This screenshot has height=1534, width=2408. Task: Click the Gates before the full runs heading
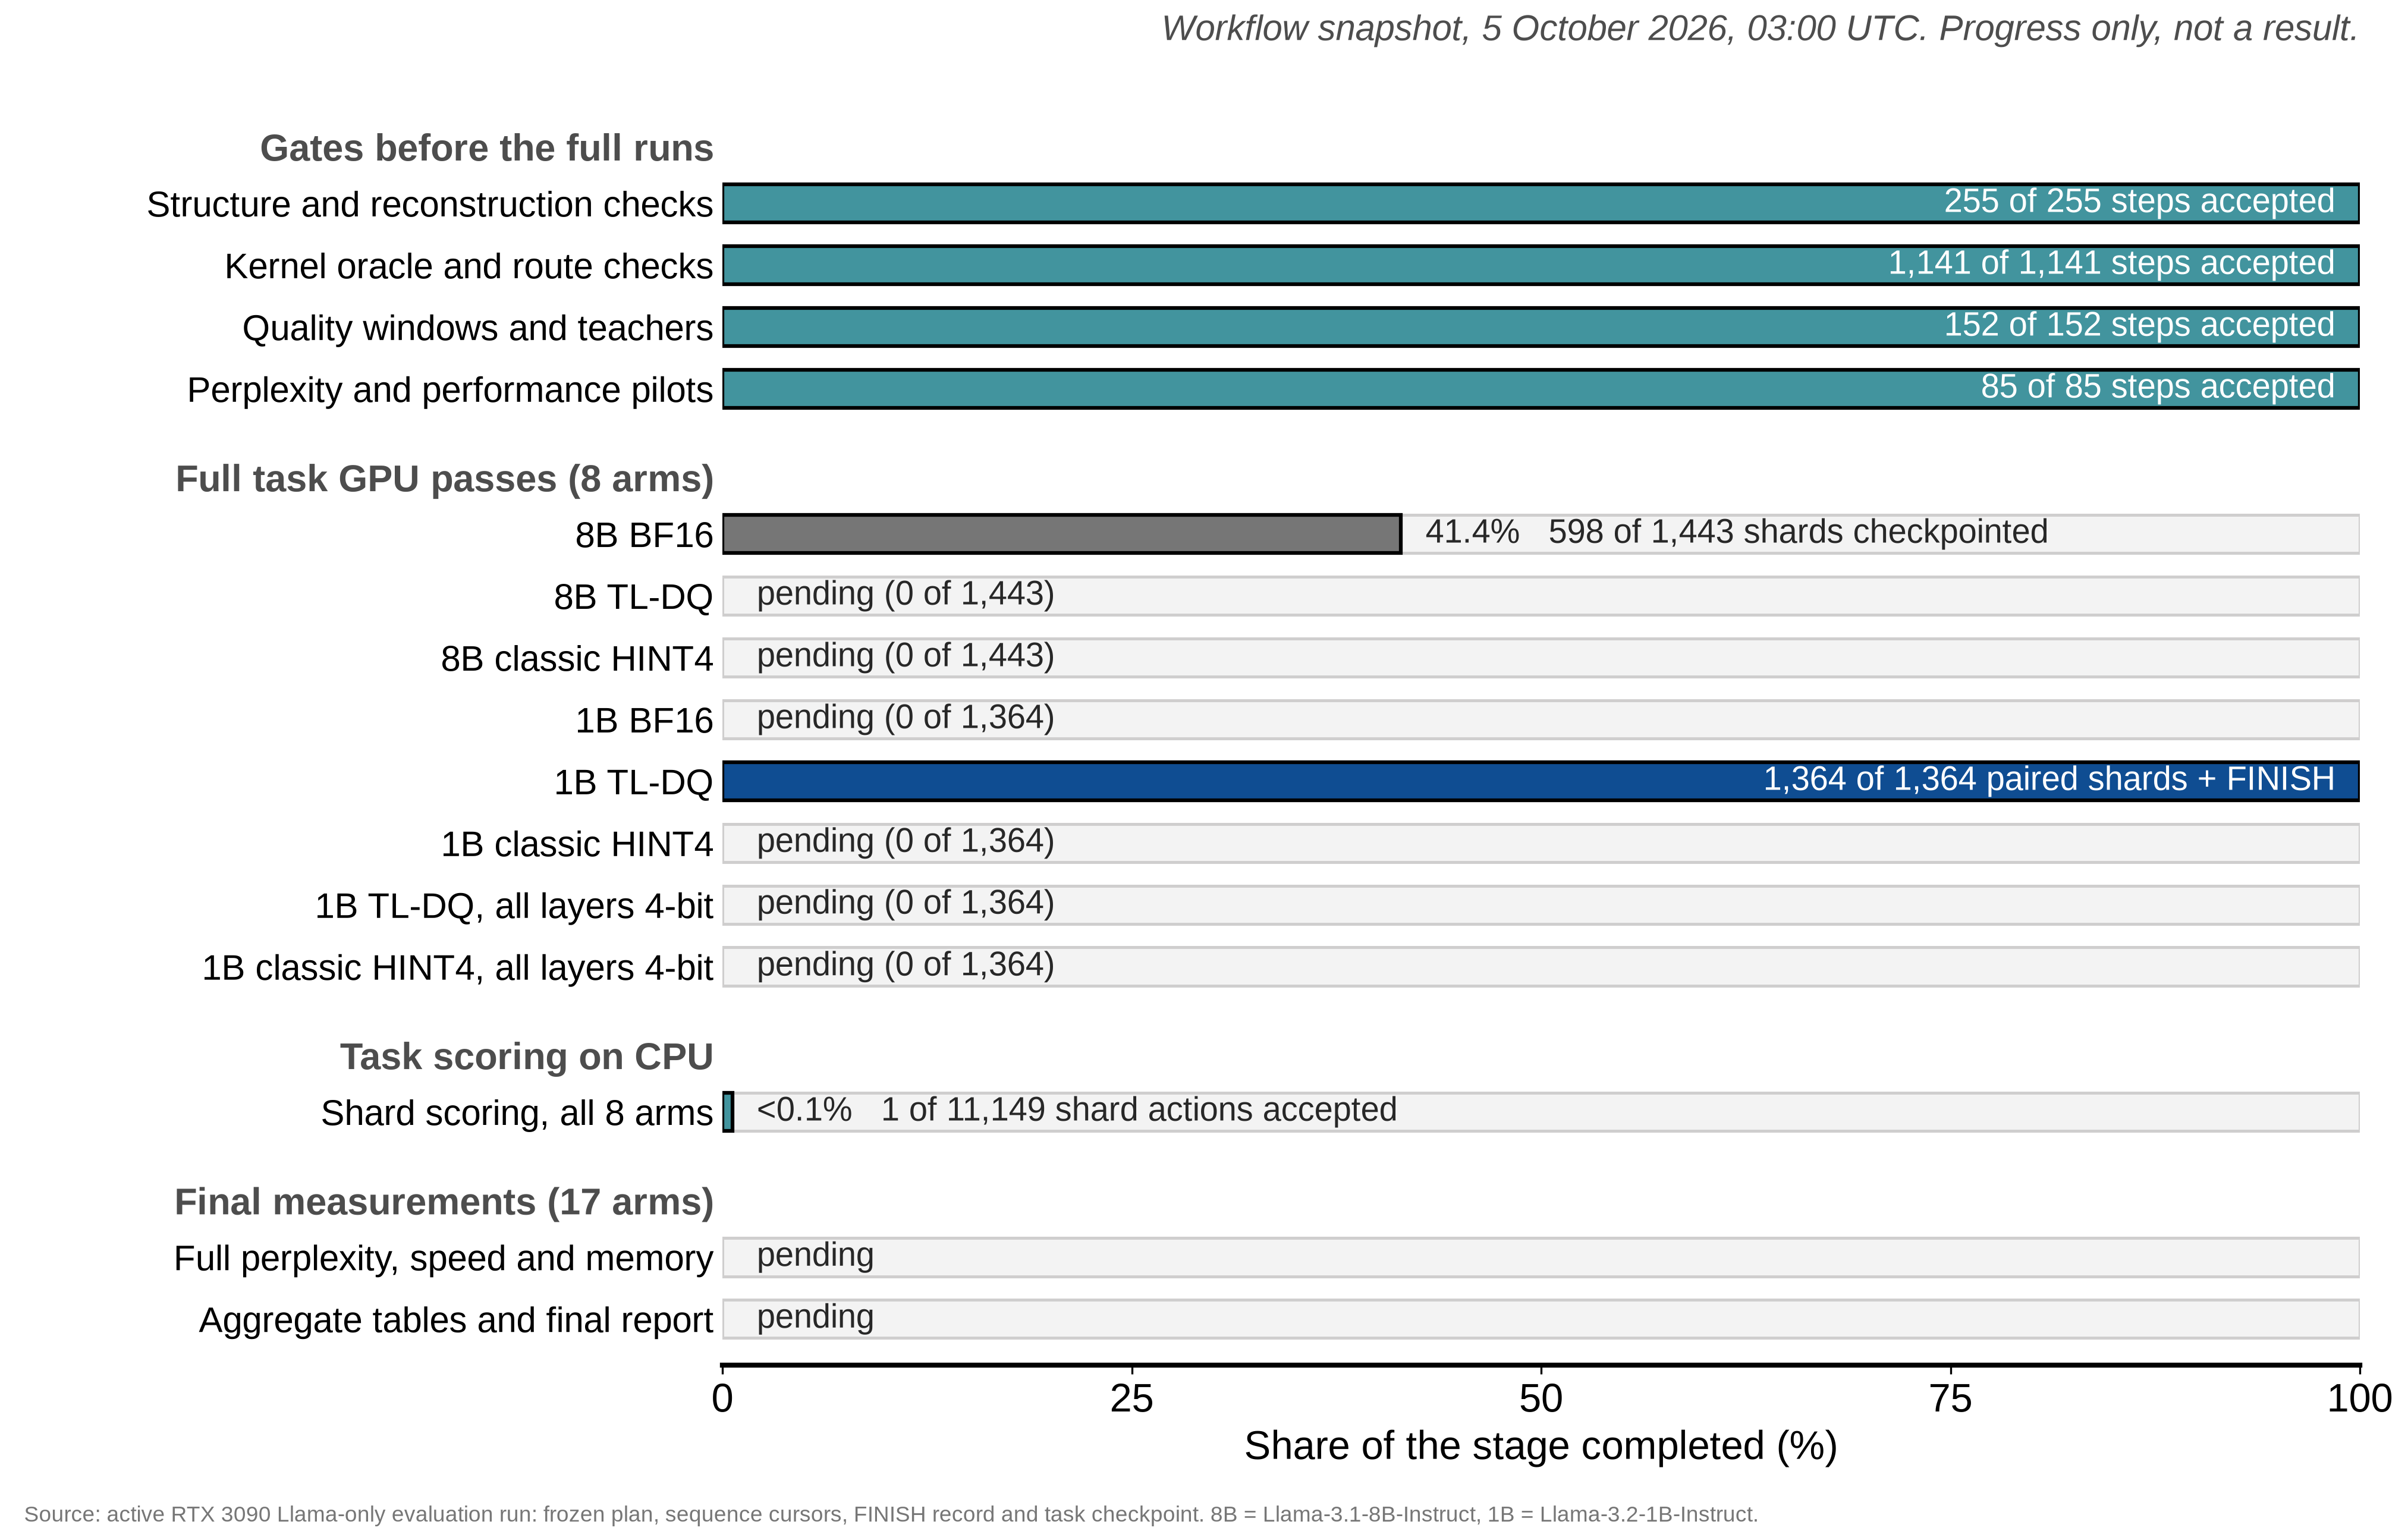pos(487,148)
